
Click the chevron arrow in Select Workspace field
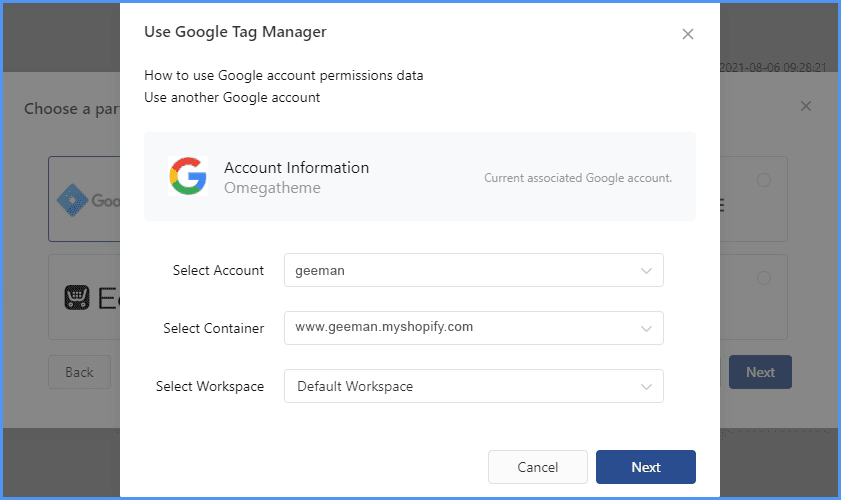click(647, 386)
